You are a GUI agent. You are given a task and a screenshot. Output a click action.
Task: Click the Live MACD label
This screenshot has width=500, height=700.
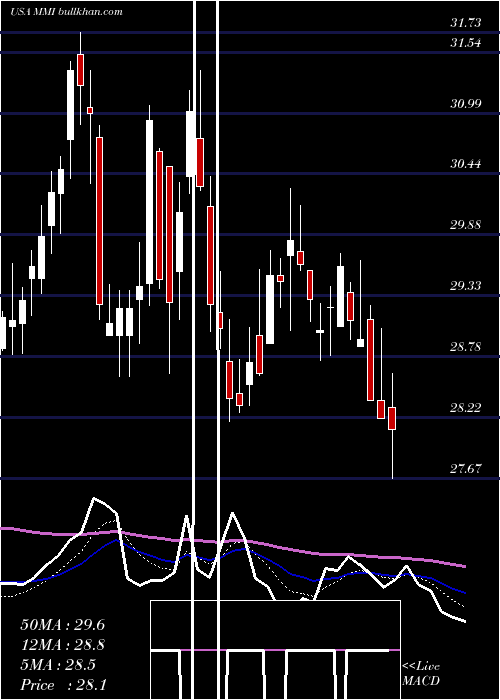pos(421,674)
